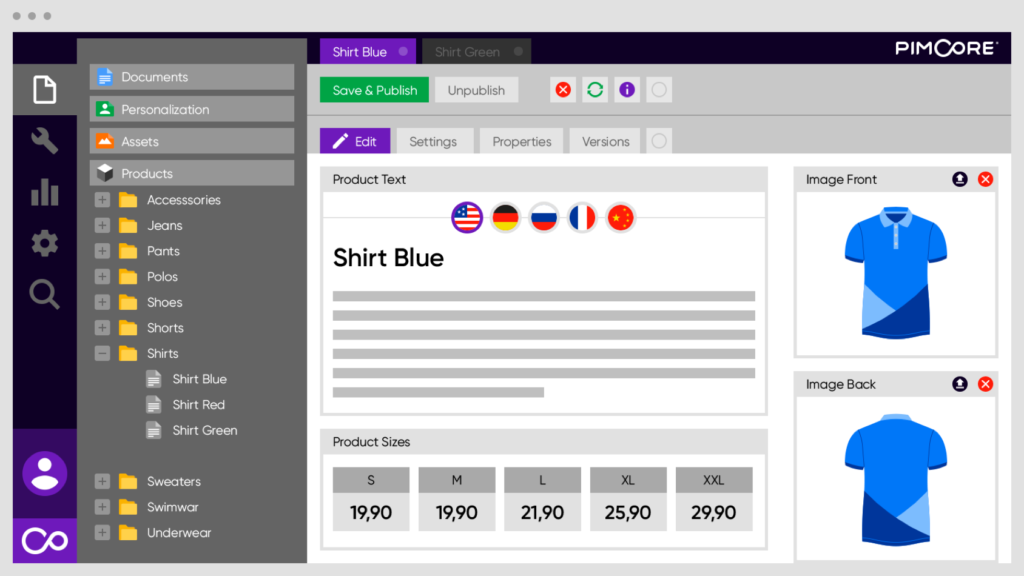Open the Shirt Green tab

point(467,52)
